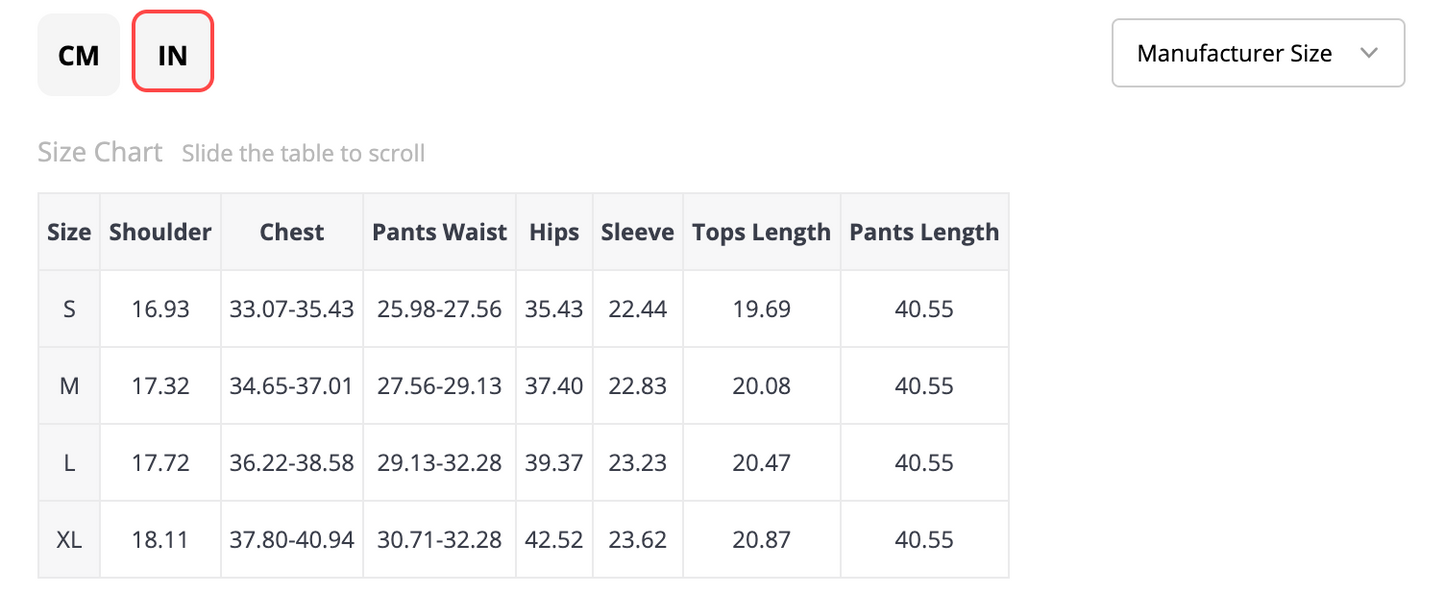This screenshot has width=1445, height=594.
Task: Select the M size row label
Action: [x=69, y=386]
